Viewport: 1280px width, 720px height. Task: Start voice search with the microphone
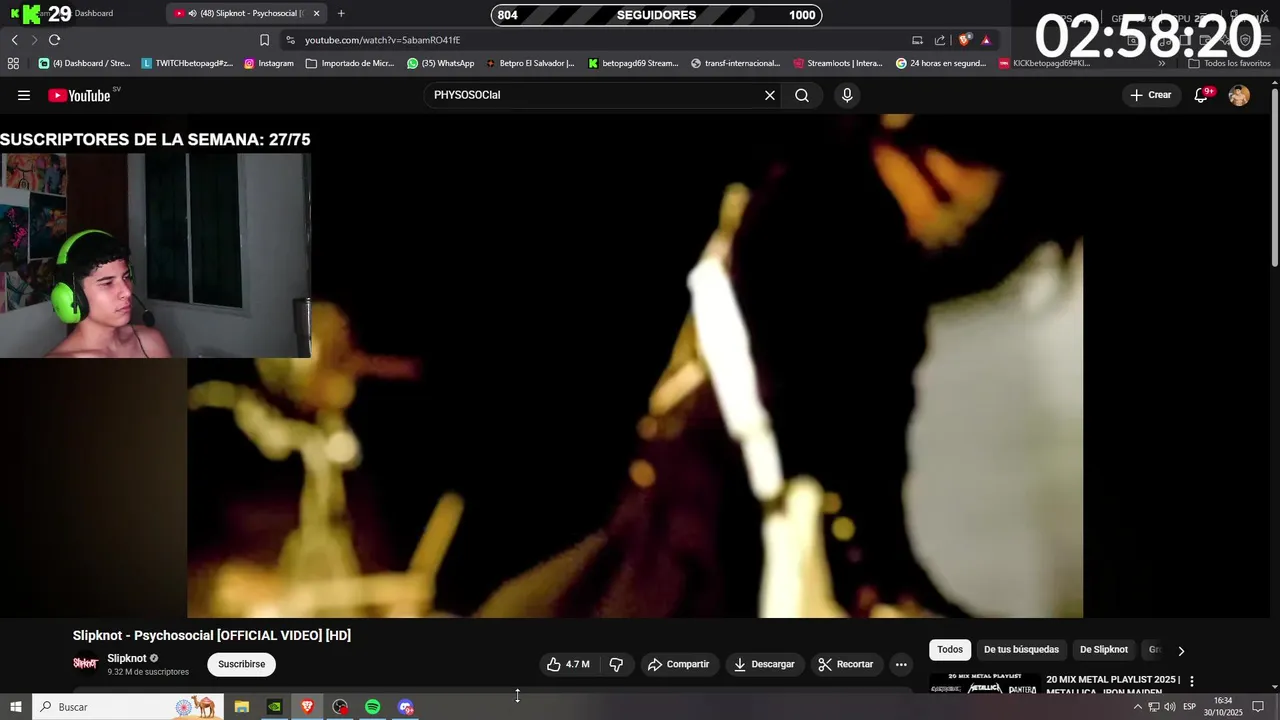pos(847,95)
